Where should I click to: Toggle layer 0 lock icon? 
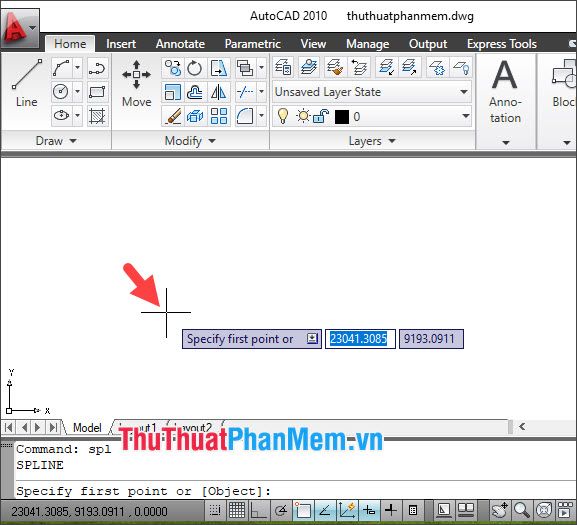point(321,117)
